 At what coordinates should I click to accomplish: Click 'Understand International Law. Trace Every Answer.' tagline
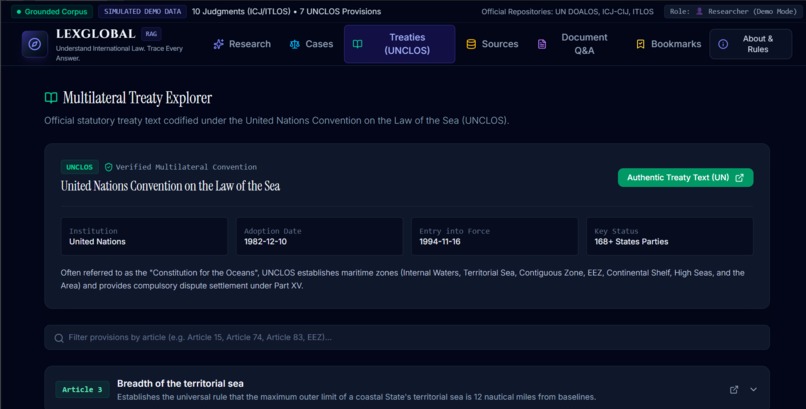(119, 53)
